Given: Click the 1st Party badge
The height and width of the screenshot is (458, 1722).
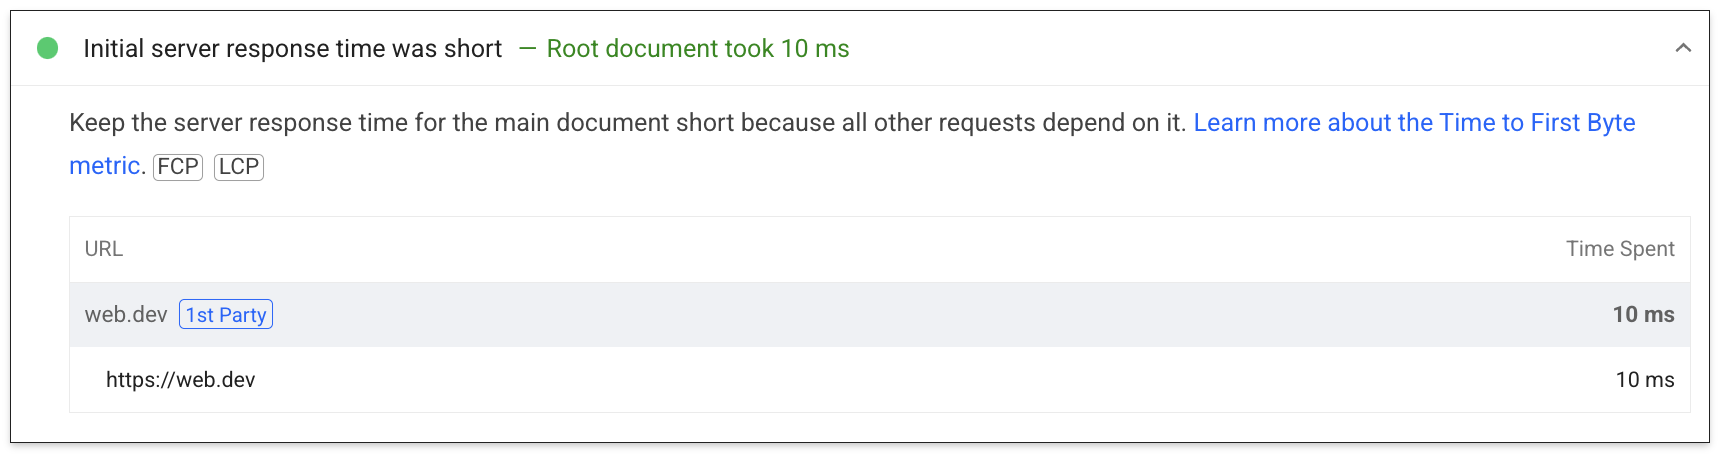Looking at the screenshot, I should tap(226, 315).
